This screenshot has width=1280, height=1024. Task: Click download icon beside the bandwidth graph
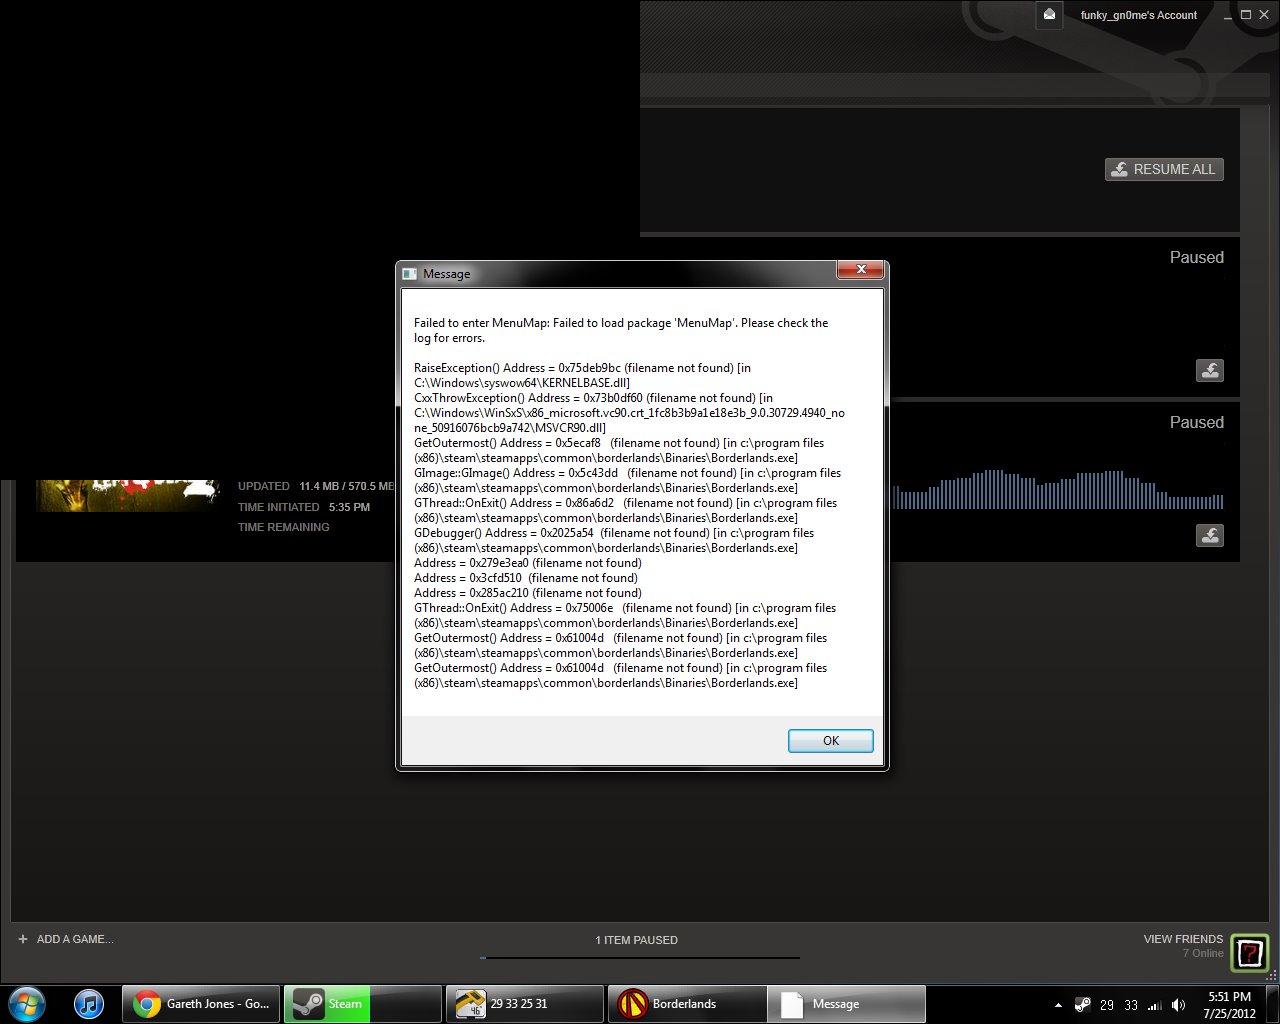[x=1210, y=535]
